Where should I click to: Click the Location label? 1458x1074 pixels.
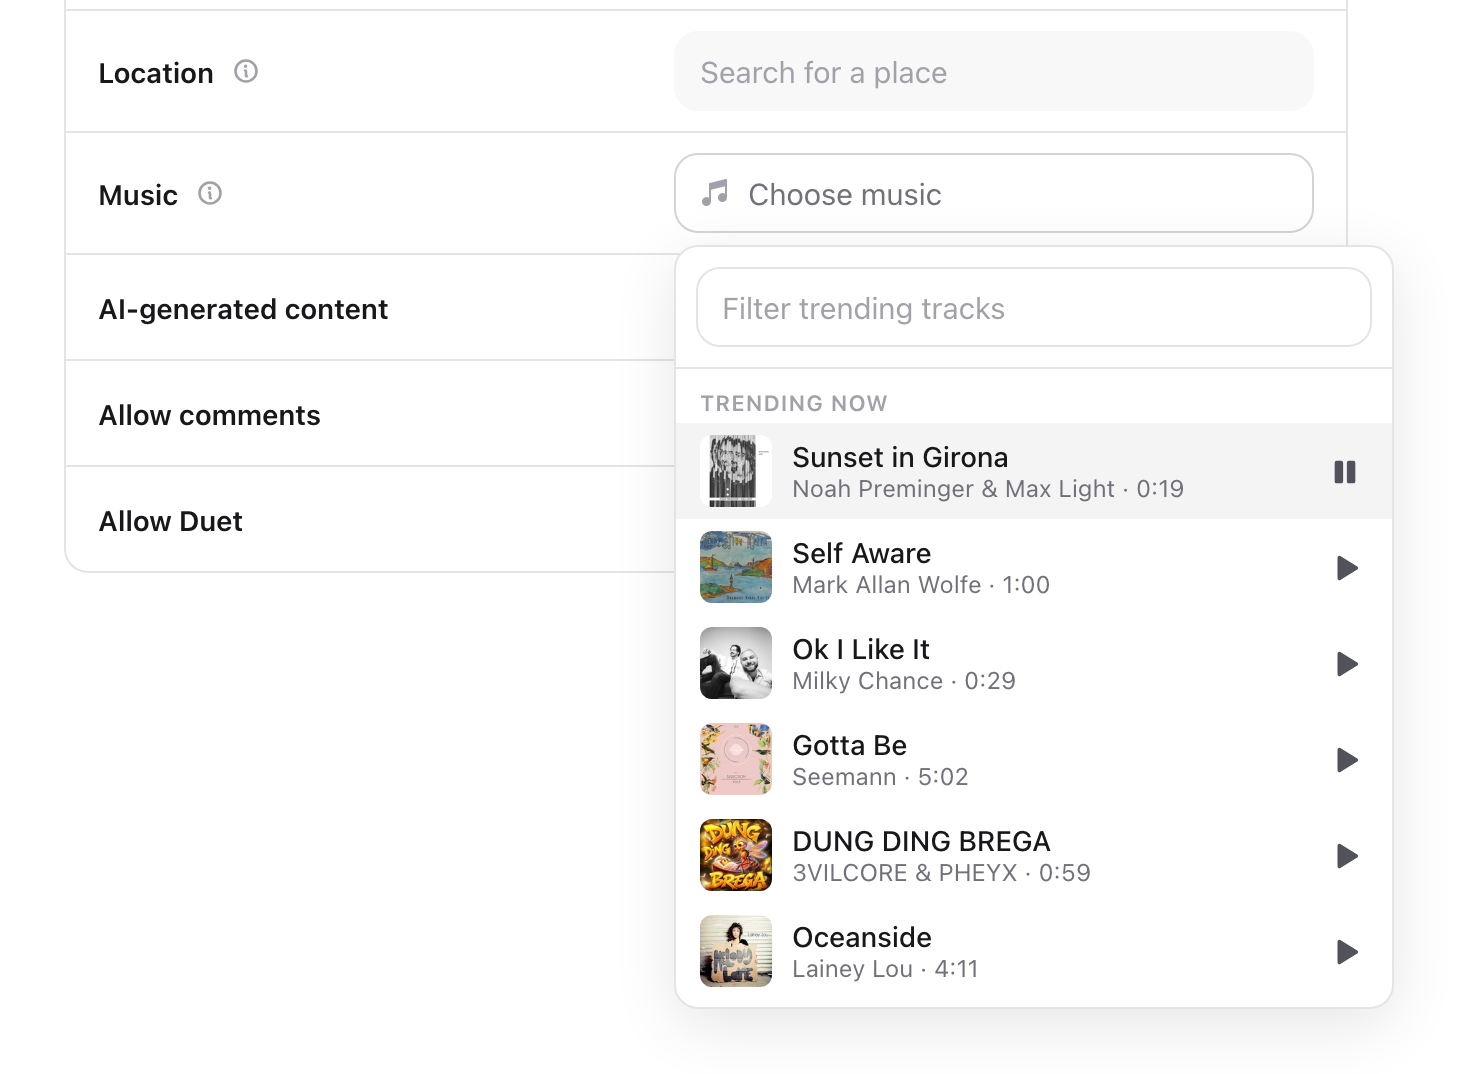tap(156, 73)
